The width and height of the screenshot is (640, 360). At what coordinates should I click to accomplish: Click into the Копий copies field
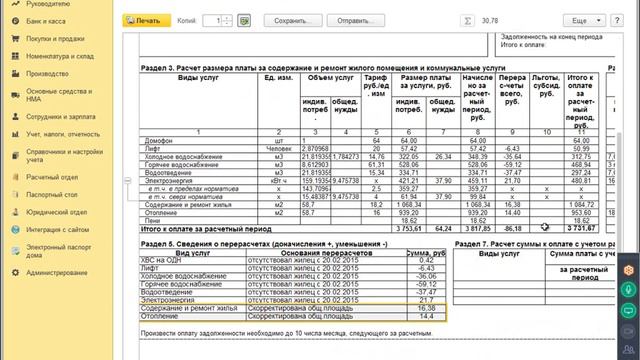click(213, 21)
